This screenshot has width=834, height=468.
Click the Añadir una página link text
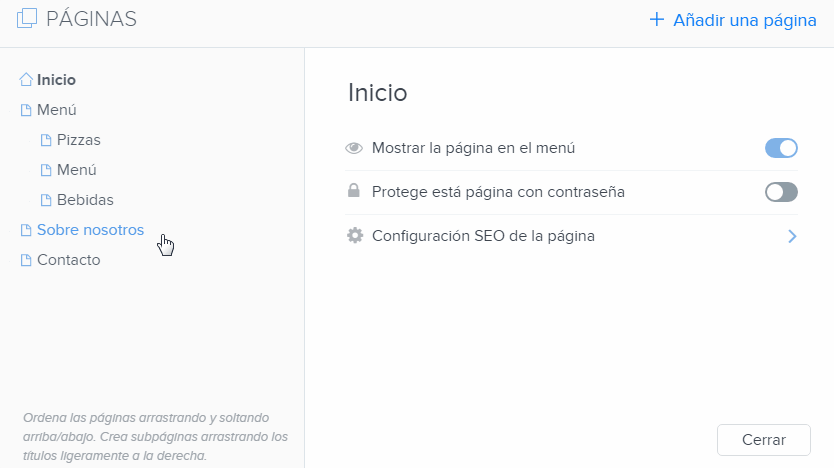click(745, 20)
